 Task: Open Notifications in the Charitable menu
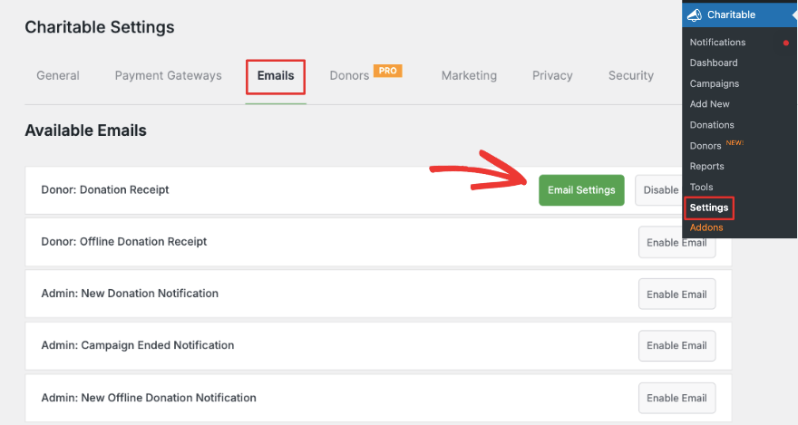pyautogui.click(x=718, y=42)
